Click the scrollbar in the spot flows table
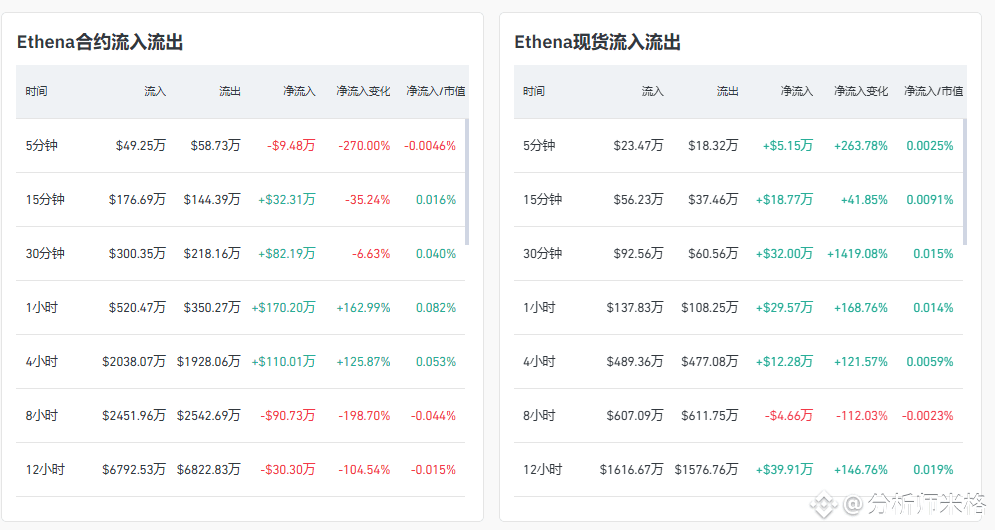This screenshot has height=530, width=995. point(965,182)
